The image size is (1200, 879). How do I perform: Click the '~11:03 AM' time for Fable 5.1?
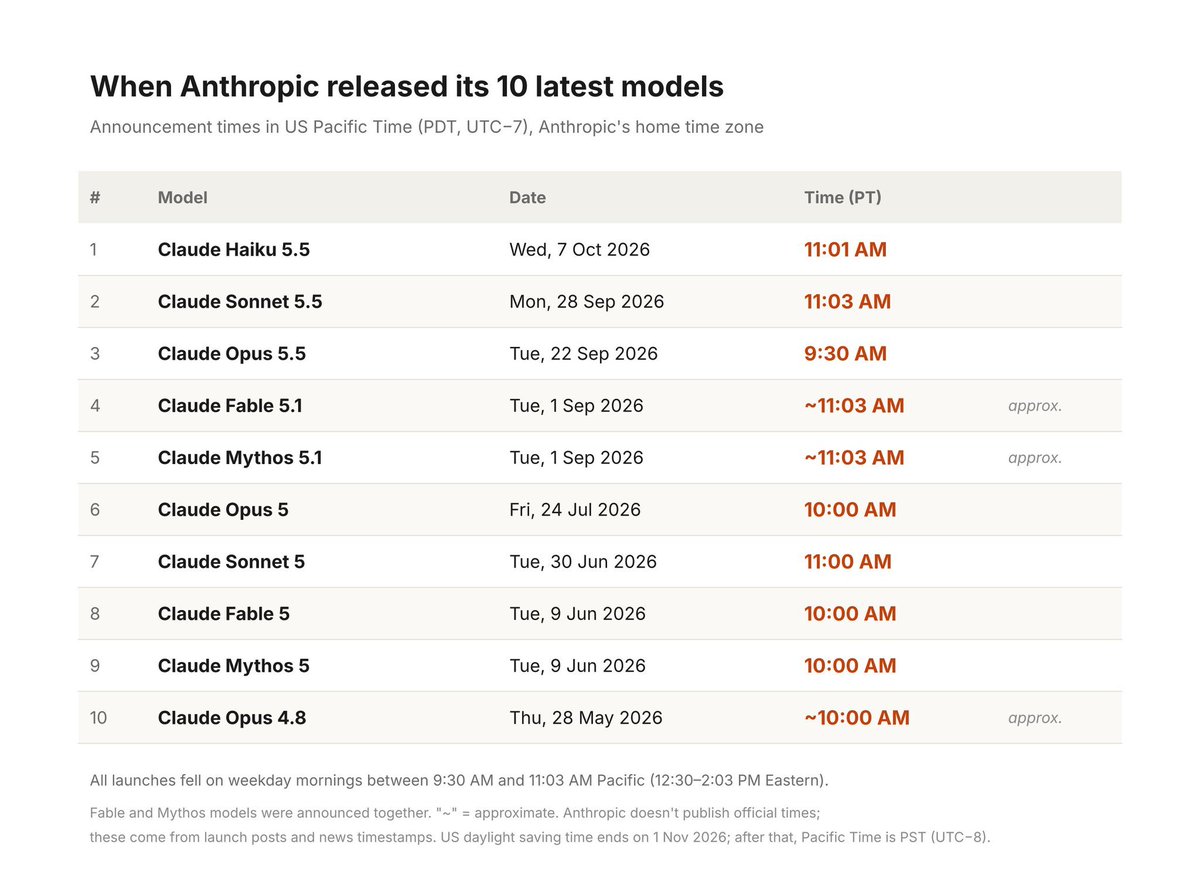[x=854, y=405]
